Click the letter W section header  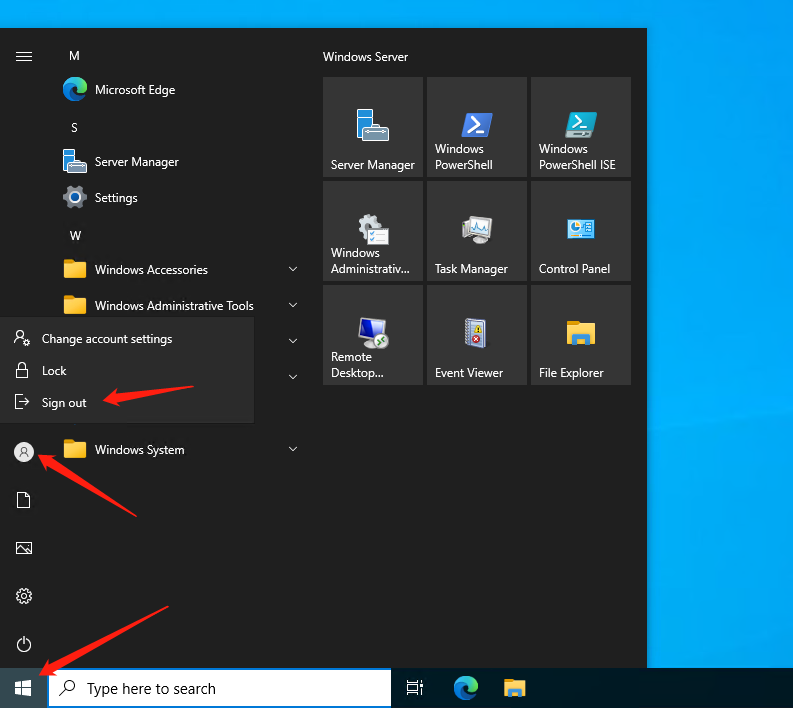pyautogui.click(x=75, y=236)
